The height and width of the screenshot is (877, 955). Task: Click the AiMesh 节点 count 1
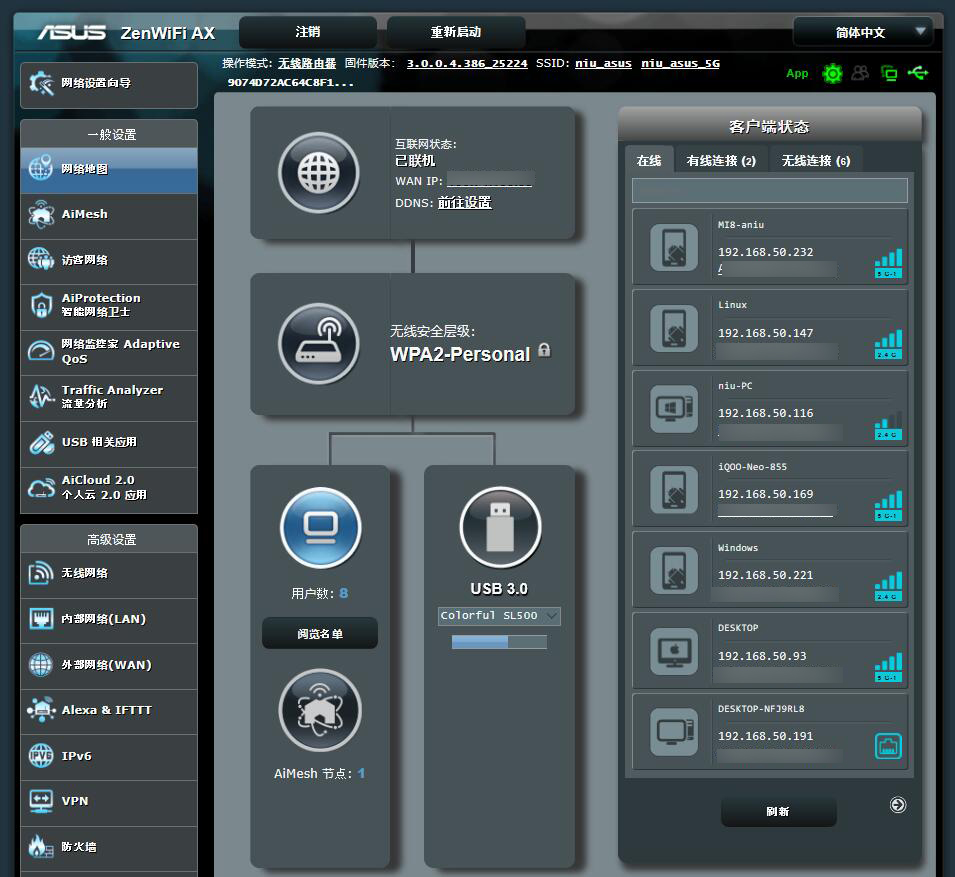[x=361, y=773]
